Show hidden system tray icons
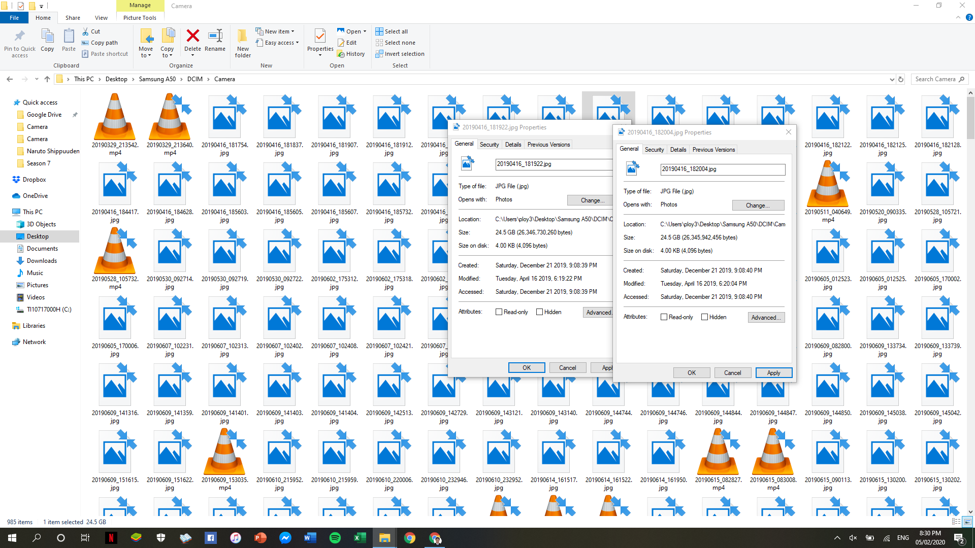This screenshot has height=548, width=975. [837, 538]
